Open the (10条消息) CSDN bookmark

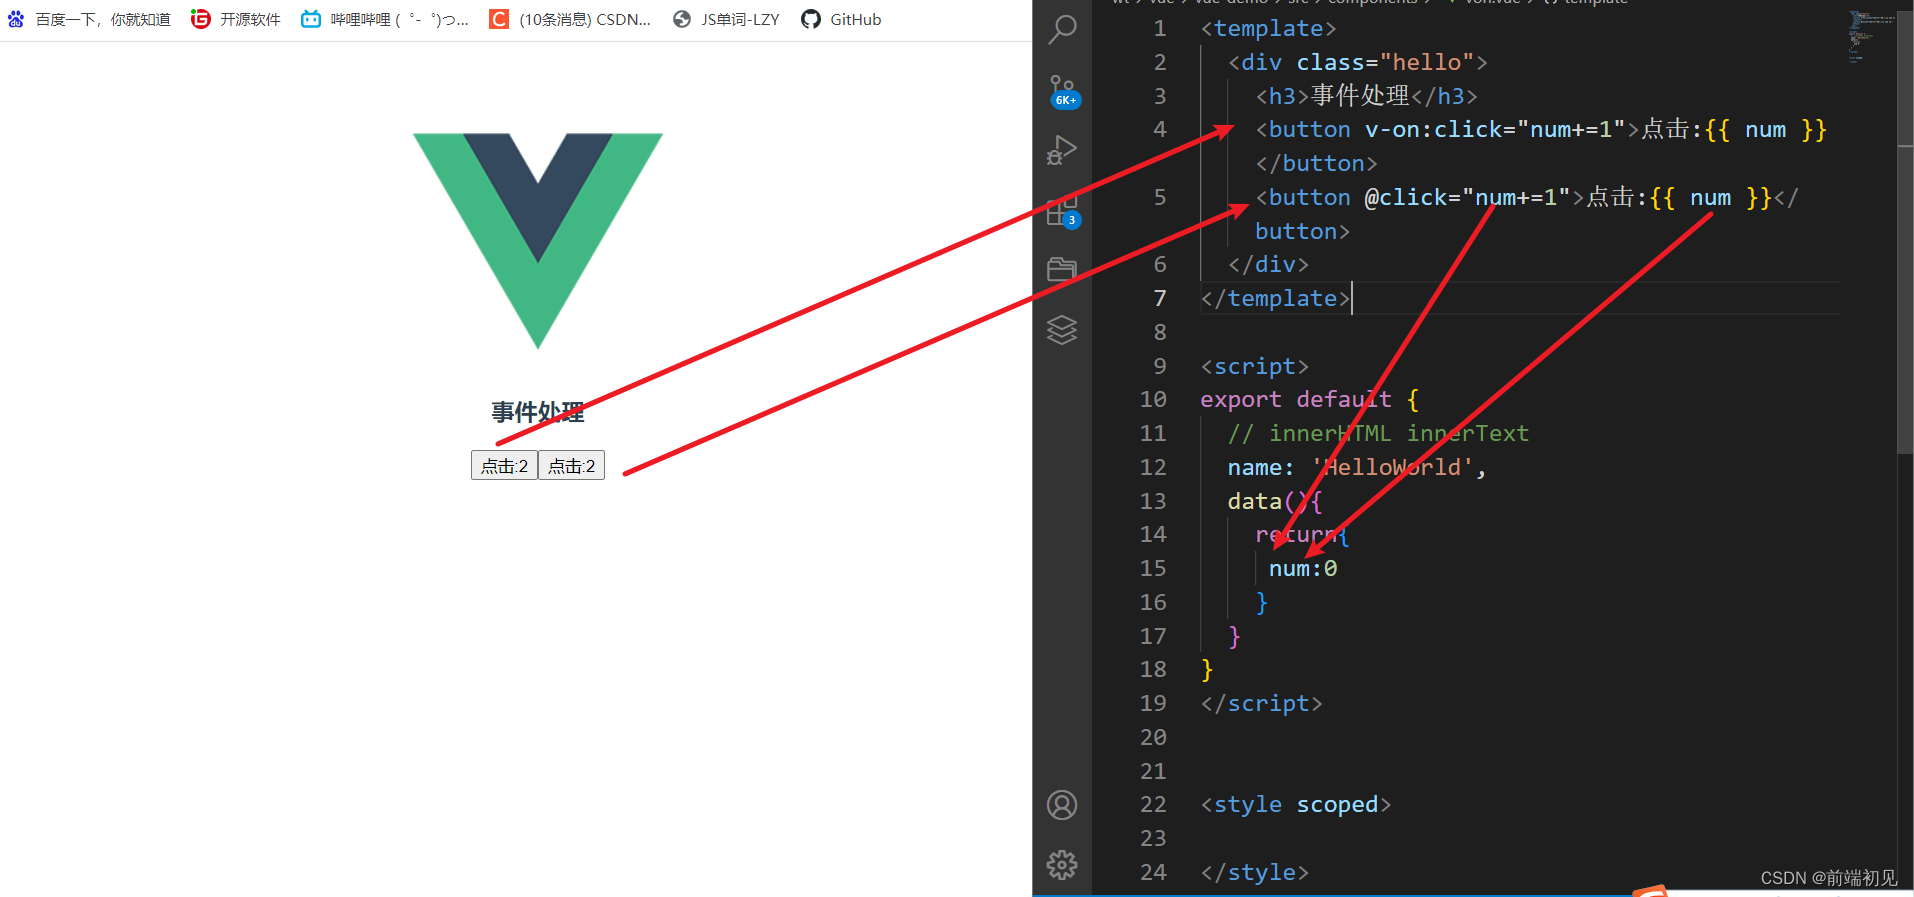pyautogui.click(x=570, y=19)
